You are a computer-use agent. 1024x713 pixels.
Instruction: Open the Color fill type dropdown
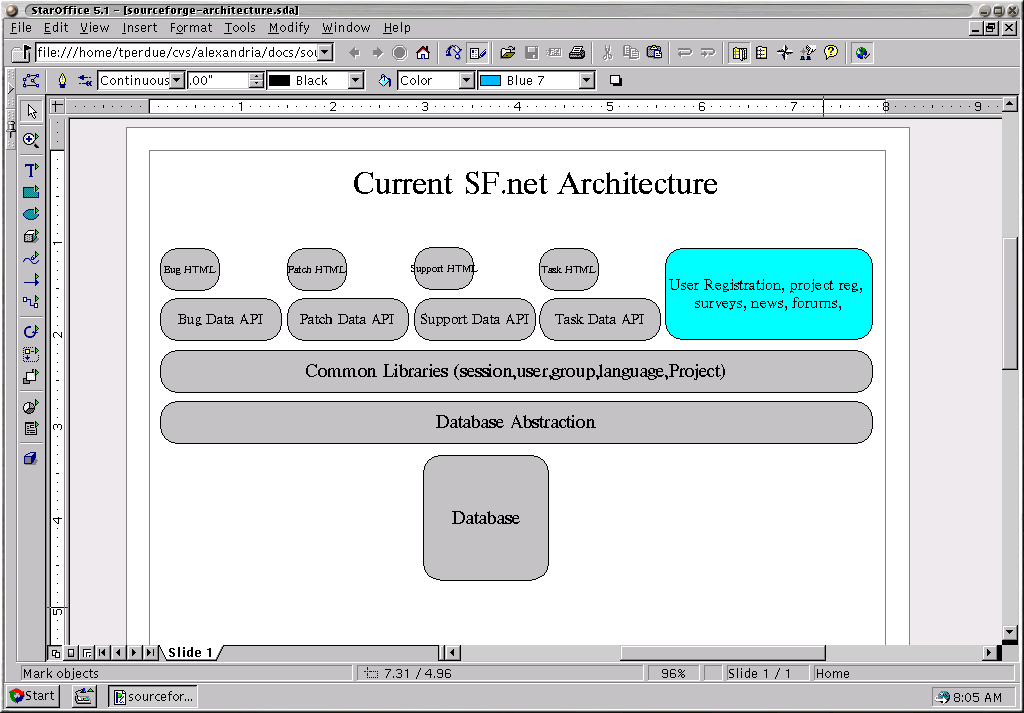pos(466,81)
